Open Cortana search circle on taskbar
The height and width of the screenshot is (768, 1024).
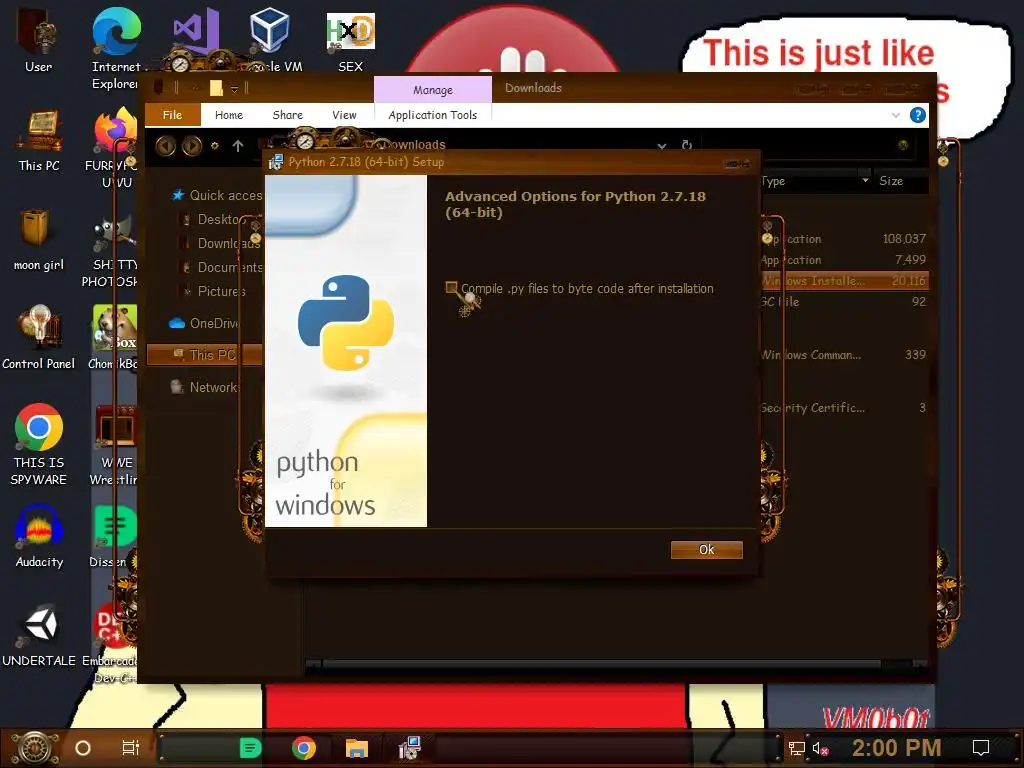pos(83,748)
